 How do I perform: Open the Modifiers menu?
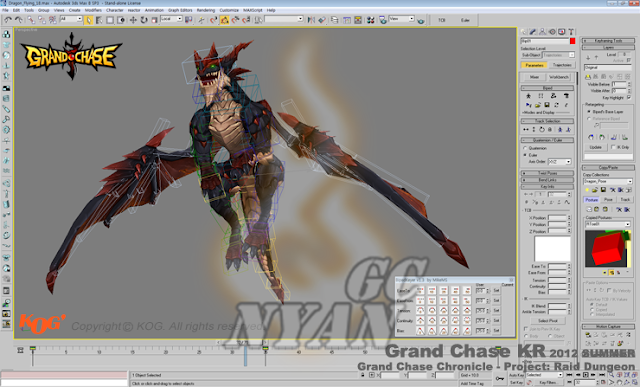click(93, 10)
